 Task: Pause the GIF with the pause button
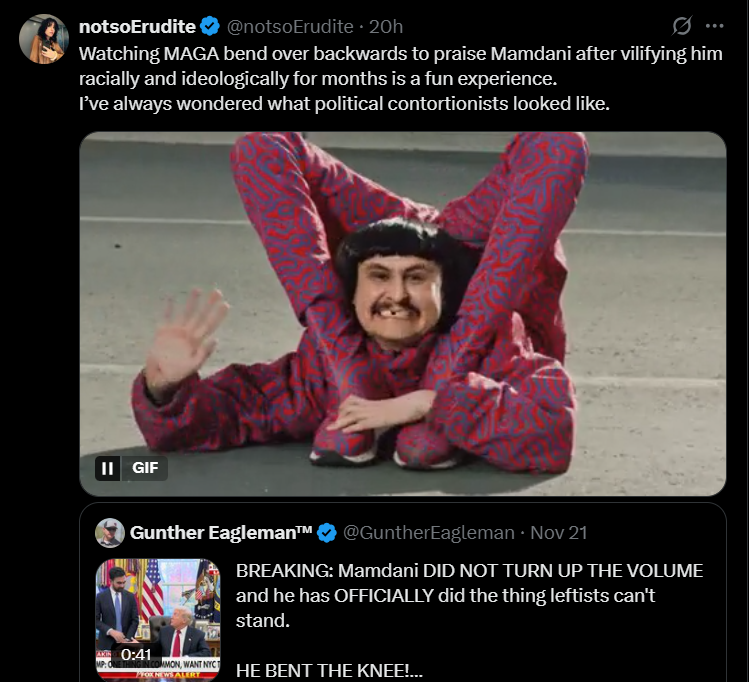click(x=107, y=468)
